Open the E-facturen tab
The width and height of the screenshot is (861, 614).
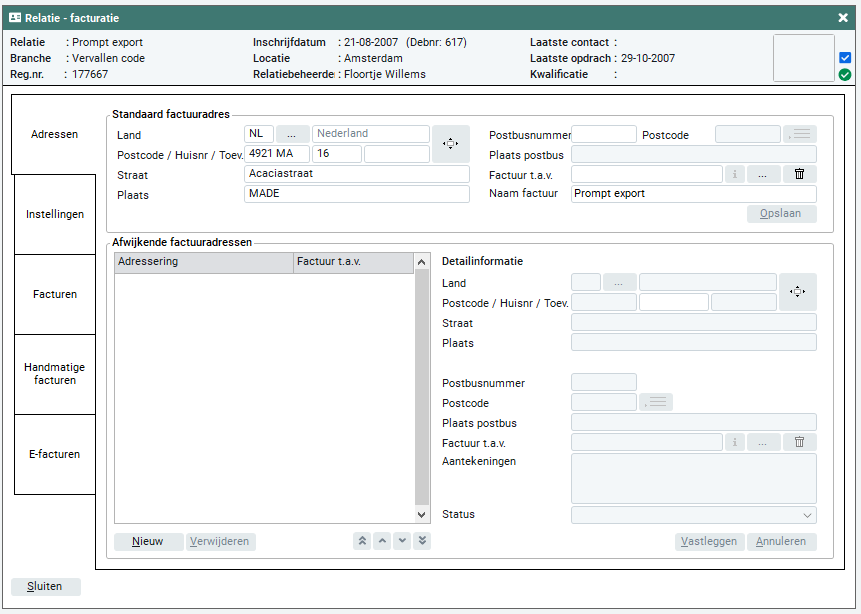coord(55,454)
